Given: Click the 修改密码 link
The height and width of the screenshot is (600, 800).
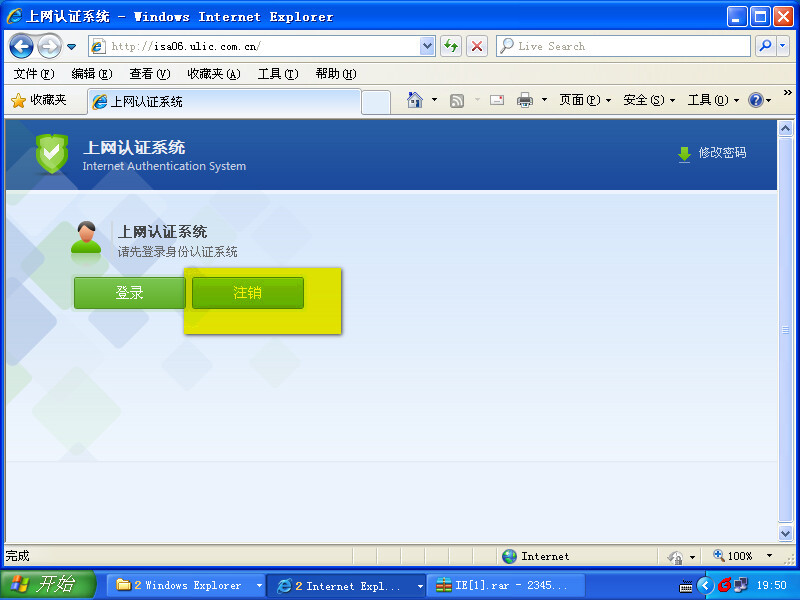Looking at the screenshot, I should [x=721, y=153].
